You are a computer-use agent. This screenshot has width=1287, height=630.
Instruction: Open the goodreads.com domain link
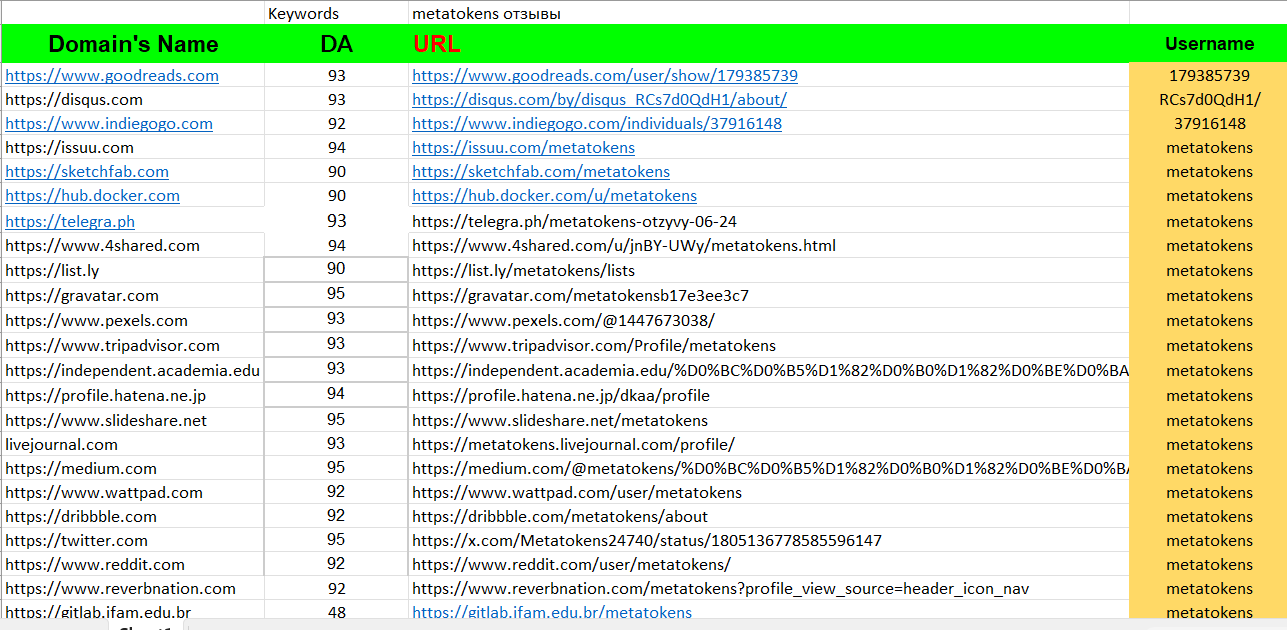[112, 76]
